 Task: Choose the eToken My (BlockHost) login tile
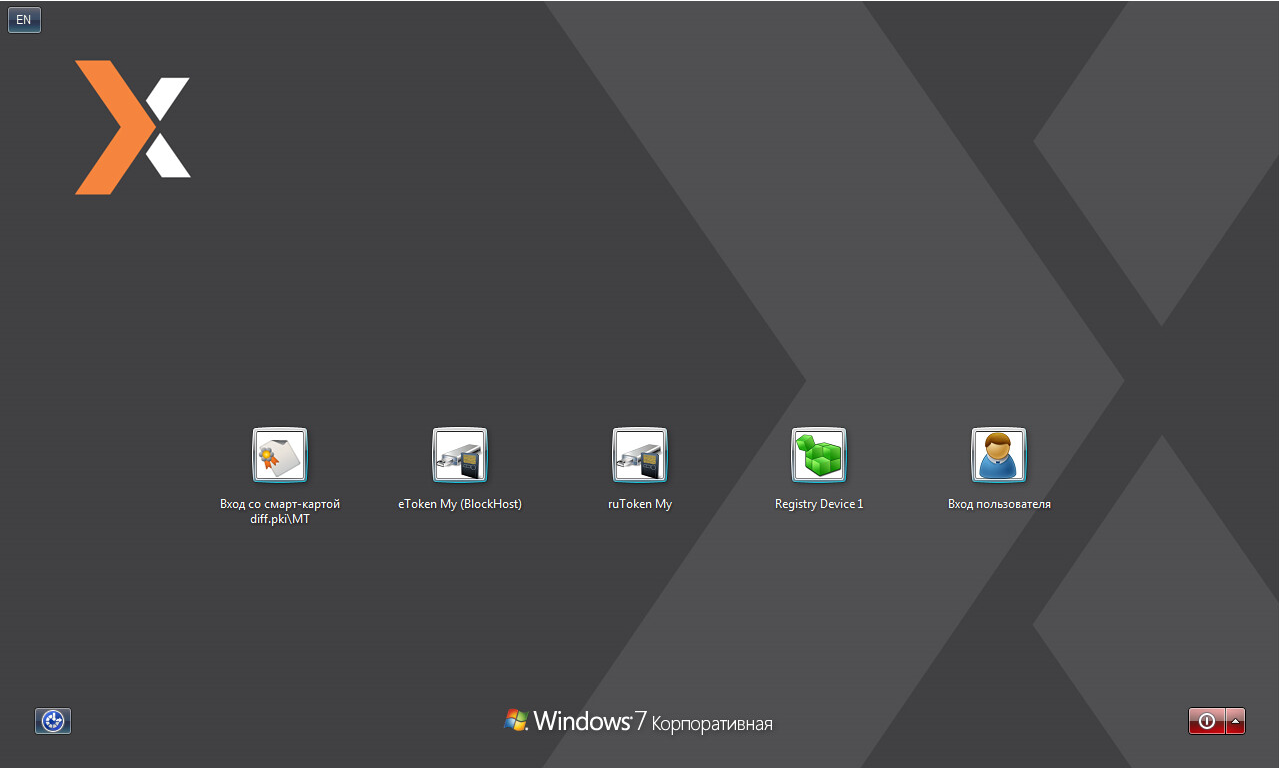pos(460,455)
